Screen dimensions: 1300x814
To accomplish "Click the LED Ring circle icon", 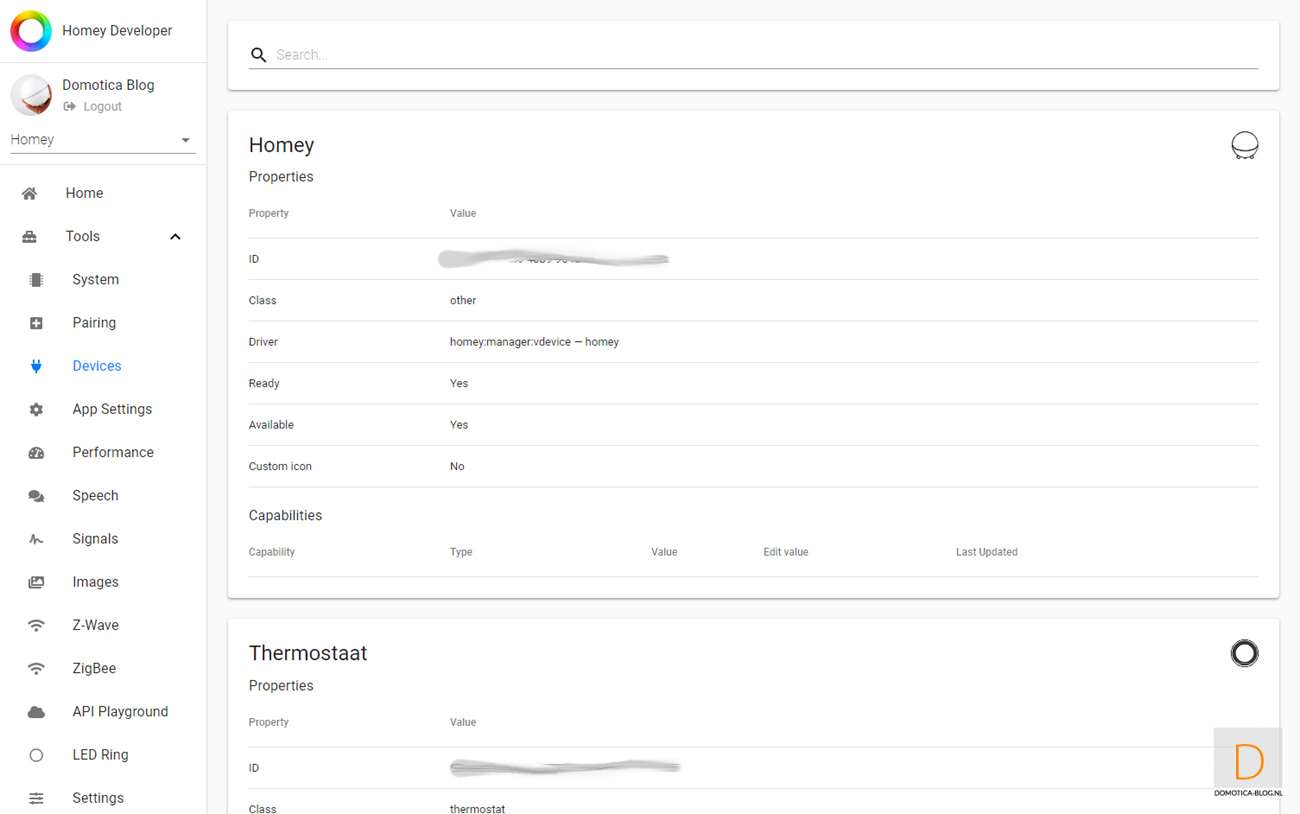I will pyautogui.click(x=36, y=755).
